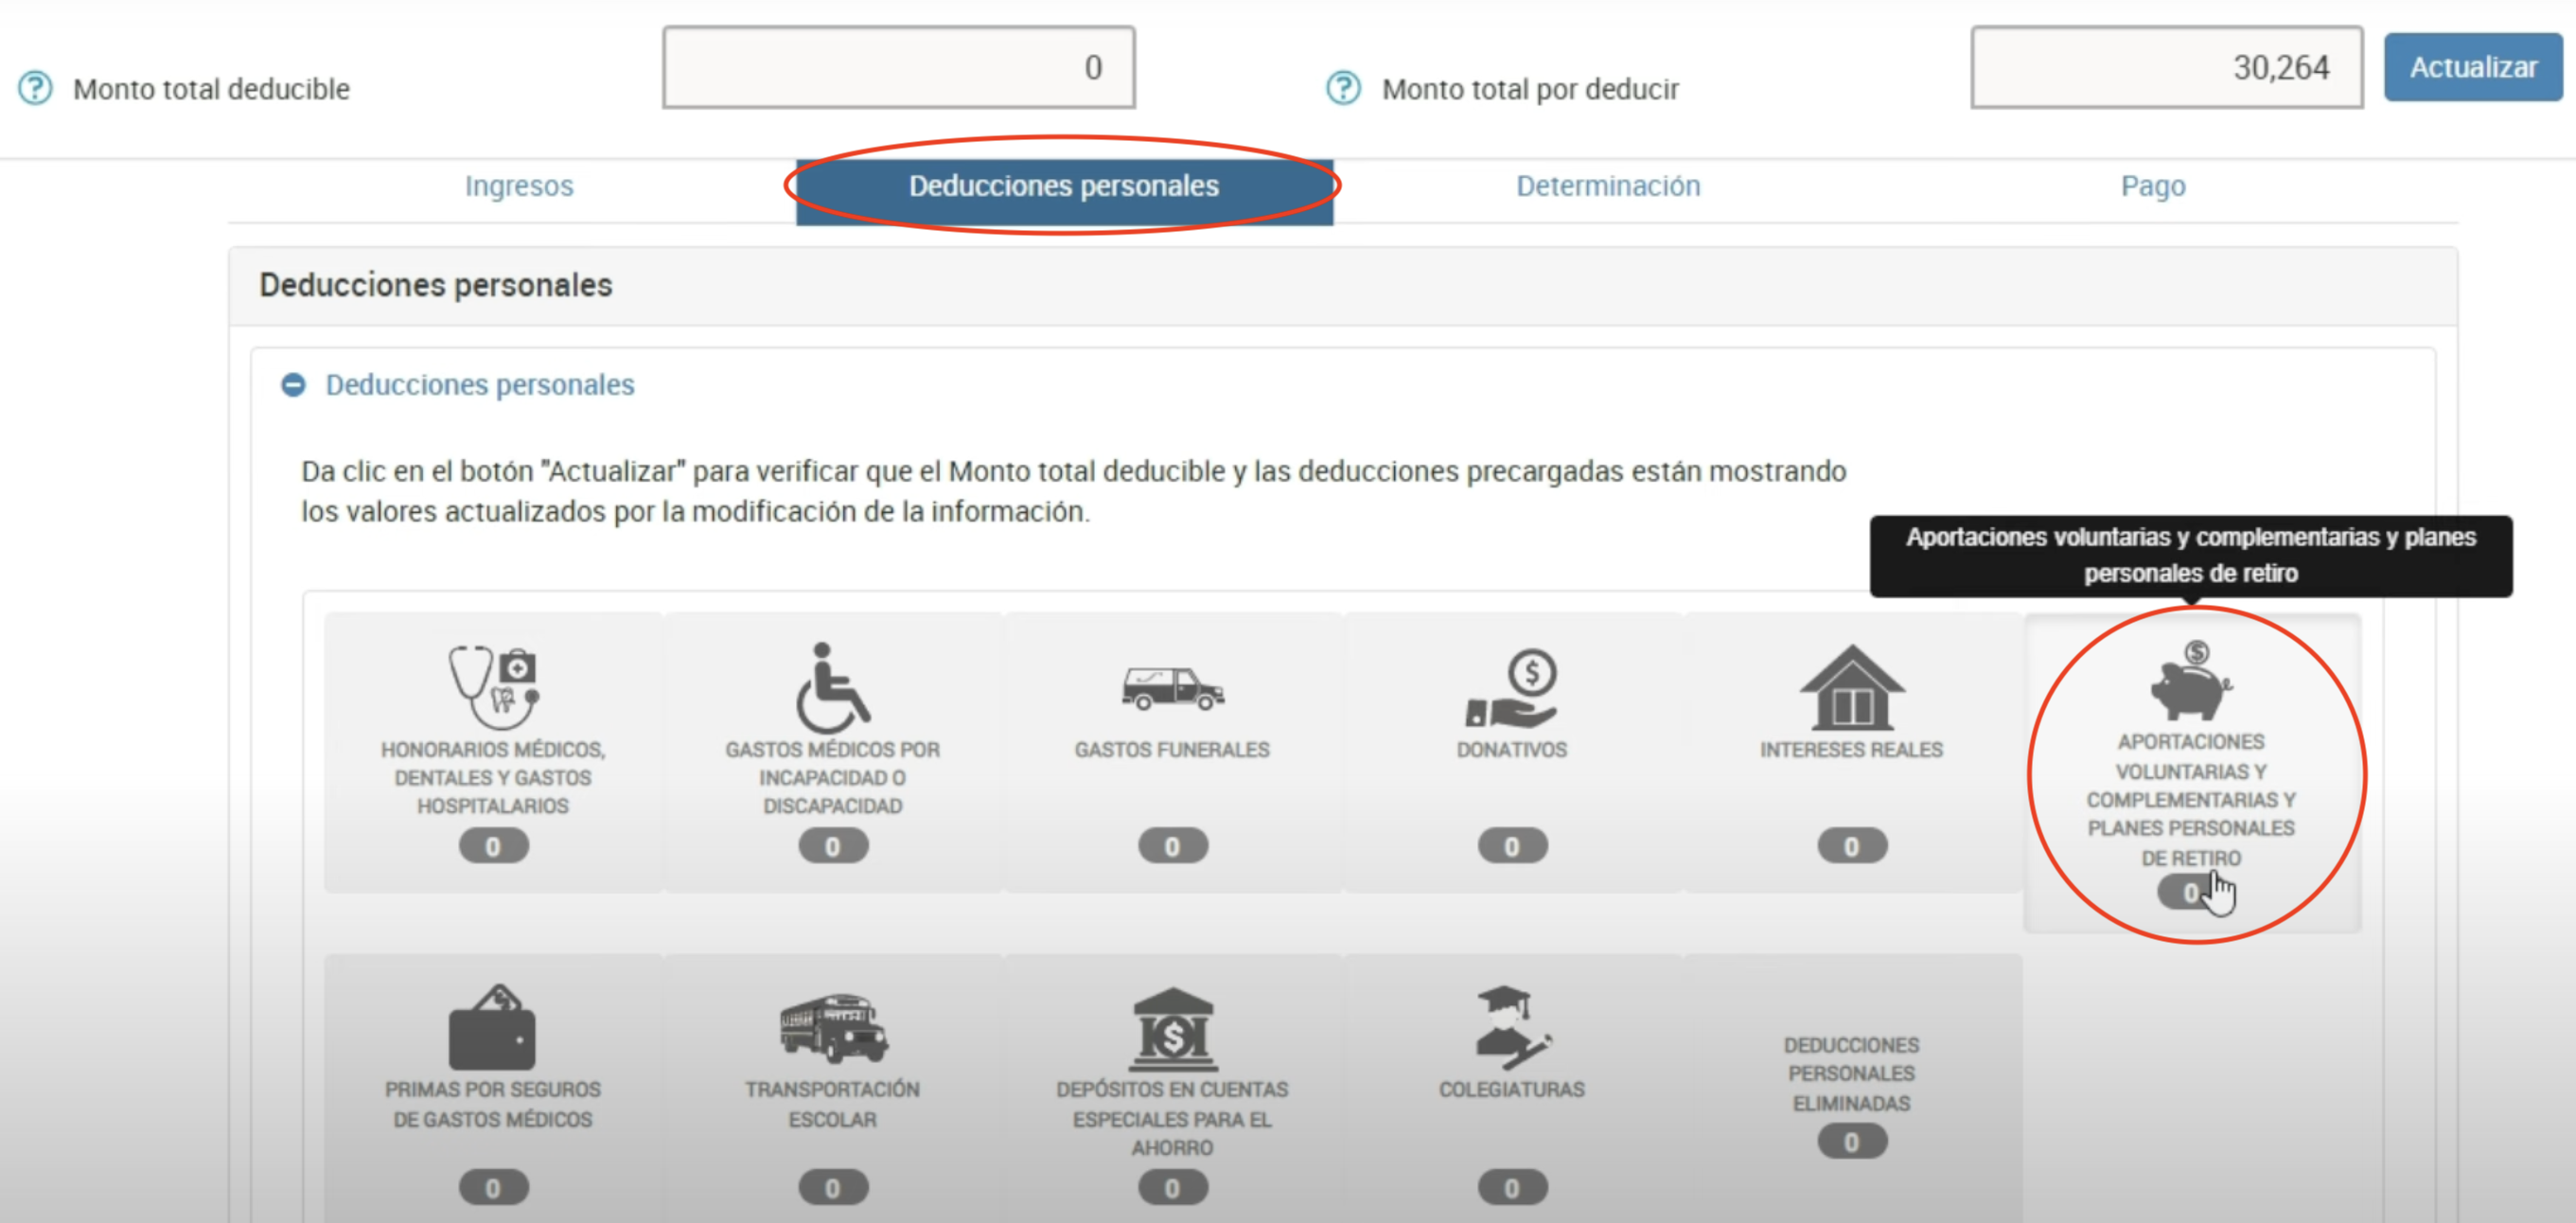Open the piggy bank retirement contributions icon
Image resolution: width=2576 pixels, height=1223 pixels.
click(2190, 682)
